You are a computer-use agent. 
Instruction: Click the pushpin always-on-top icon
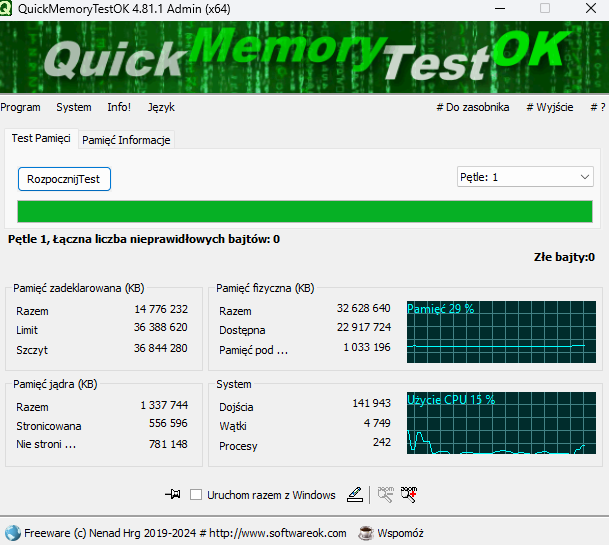tap(173, 494)
